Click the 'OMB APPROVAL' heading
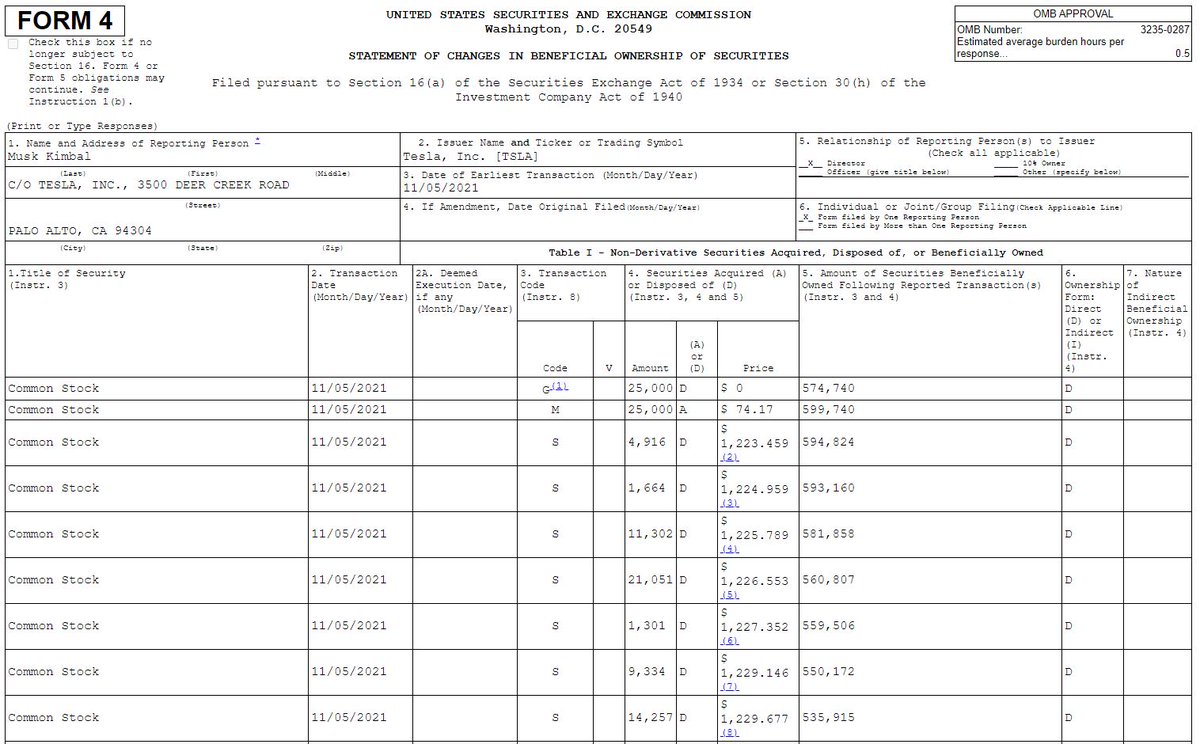 point(1073,14)
